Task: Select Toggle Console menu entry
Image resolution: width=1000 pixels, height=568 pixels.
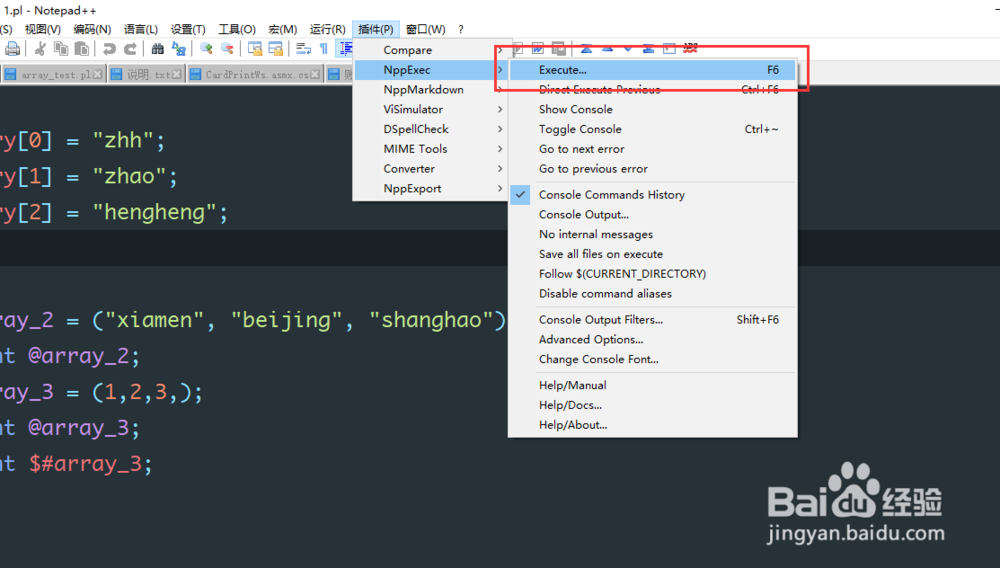Action: [x=652, y=129]
